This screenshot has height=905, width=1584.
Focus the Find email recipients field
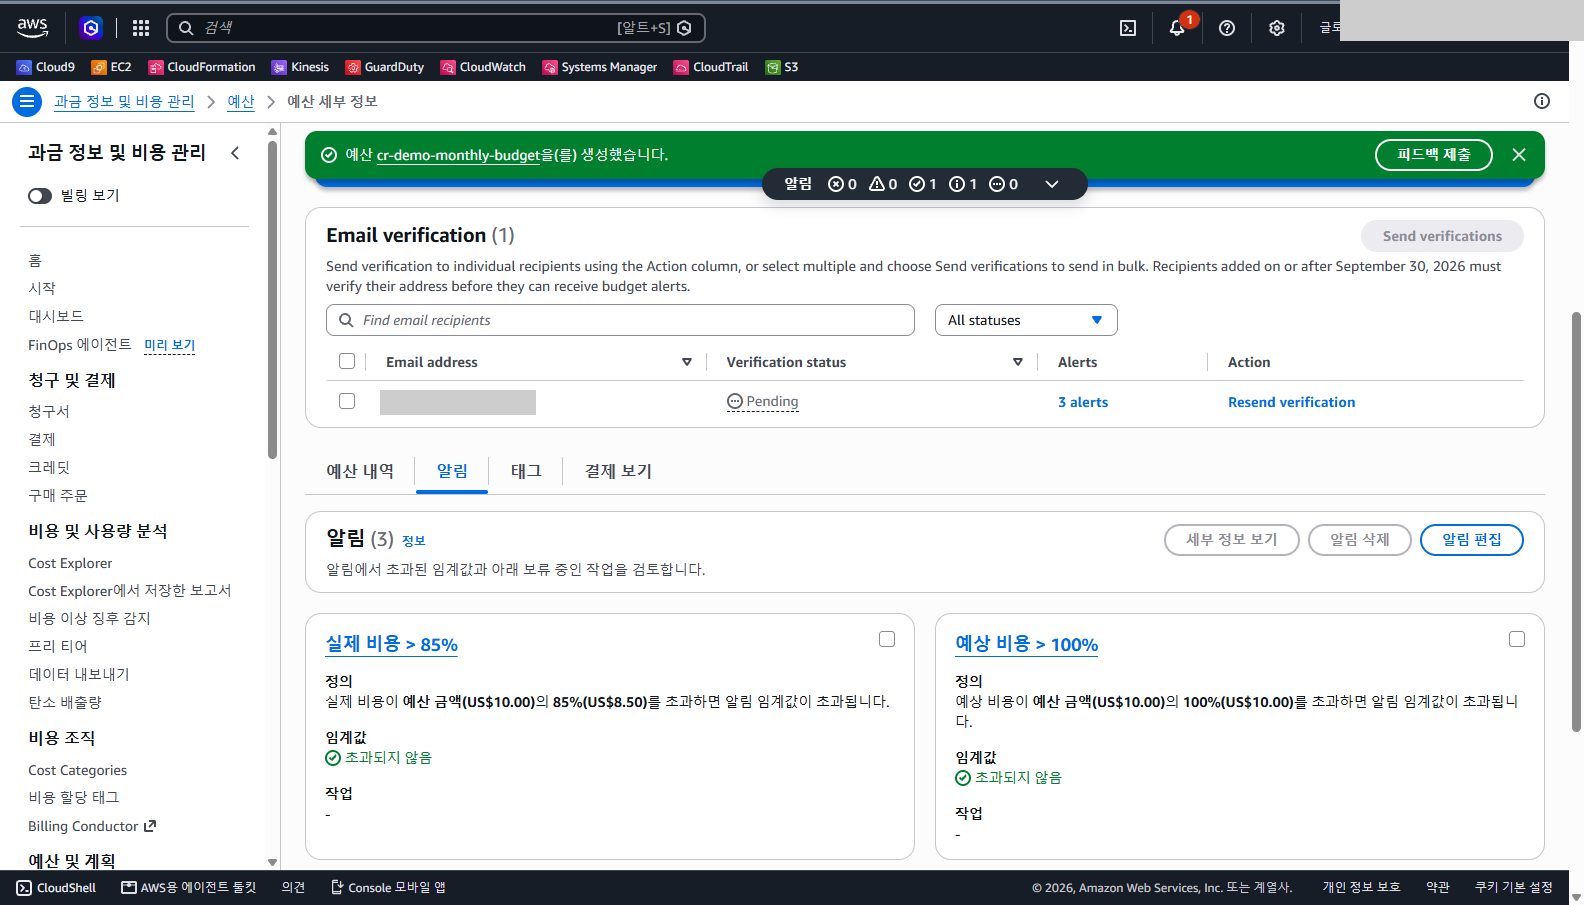tap(620, 320)
